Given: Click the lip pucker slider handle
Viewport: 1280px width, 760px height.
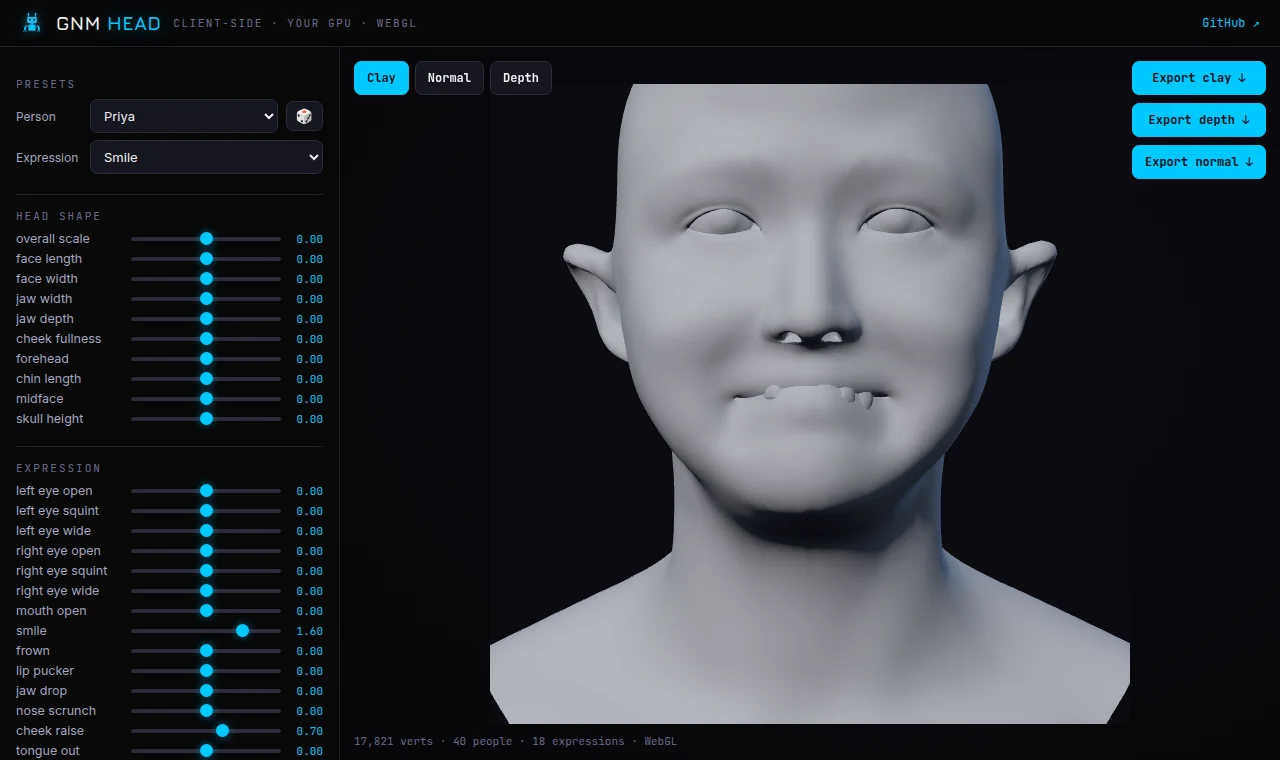Looking at the screenshot, I should [206, 671].
